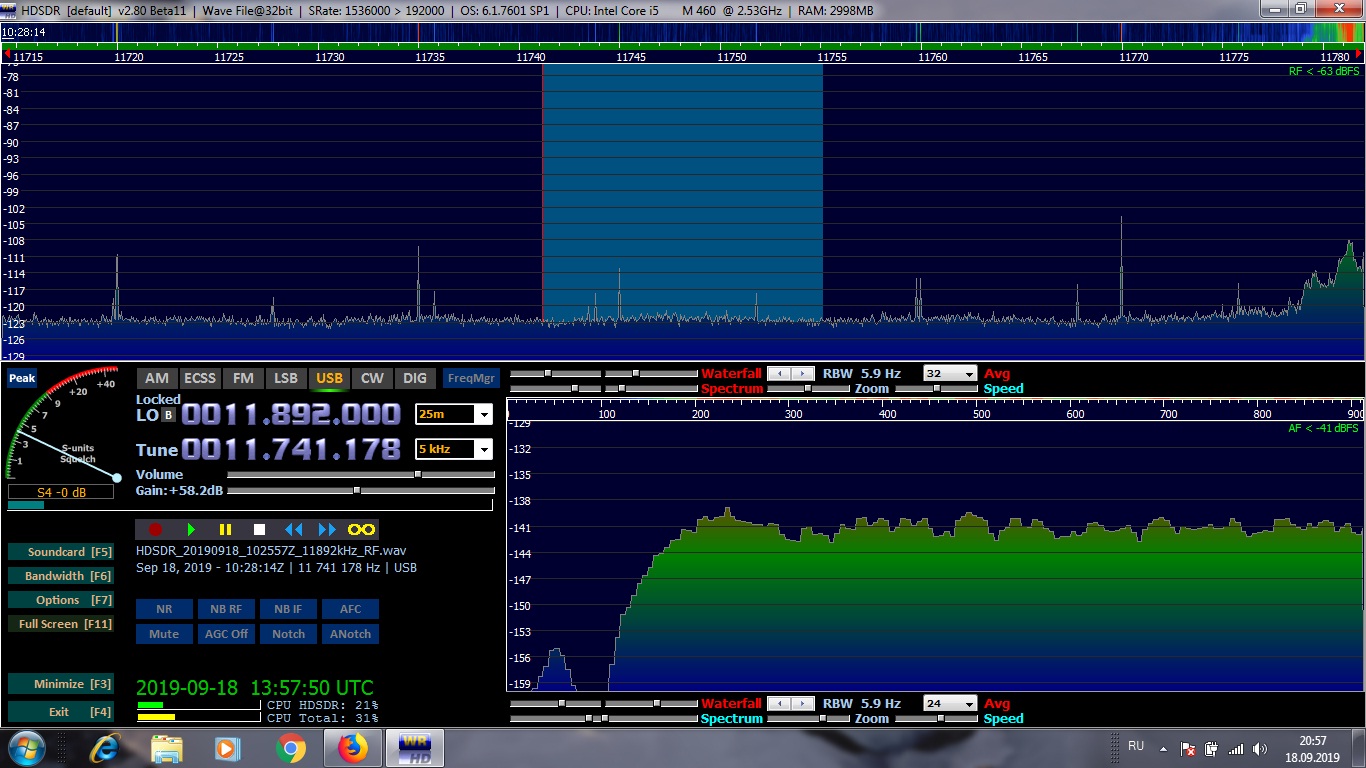
Task: Click the LO B indicator box
Action: click(x=168, y=415)
